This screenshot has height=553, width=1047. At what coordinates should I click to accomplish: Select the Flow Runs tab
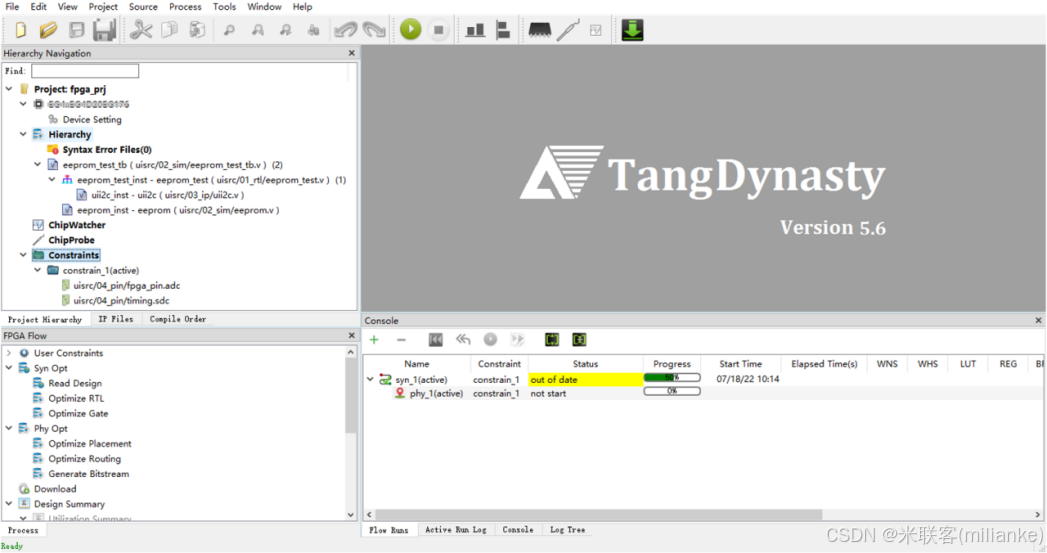389,530
